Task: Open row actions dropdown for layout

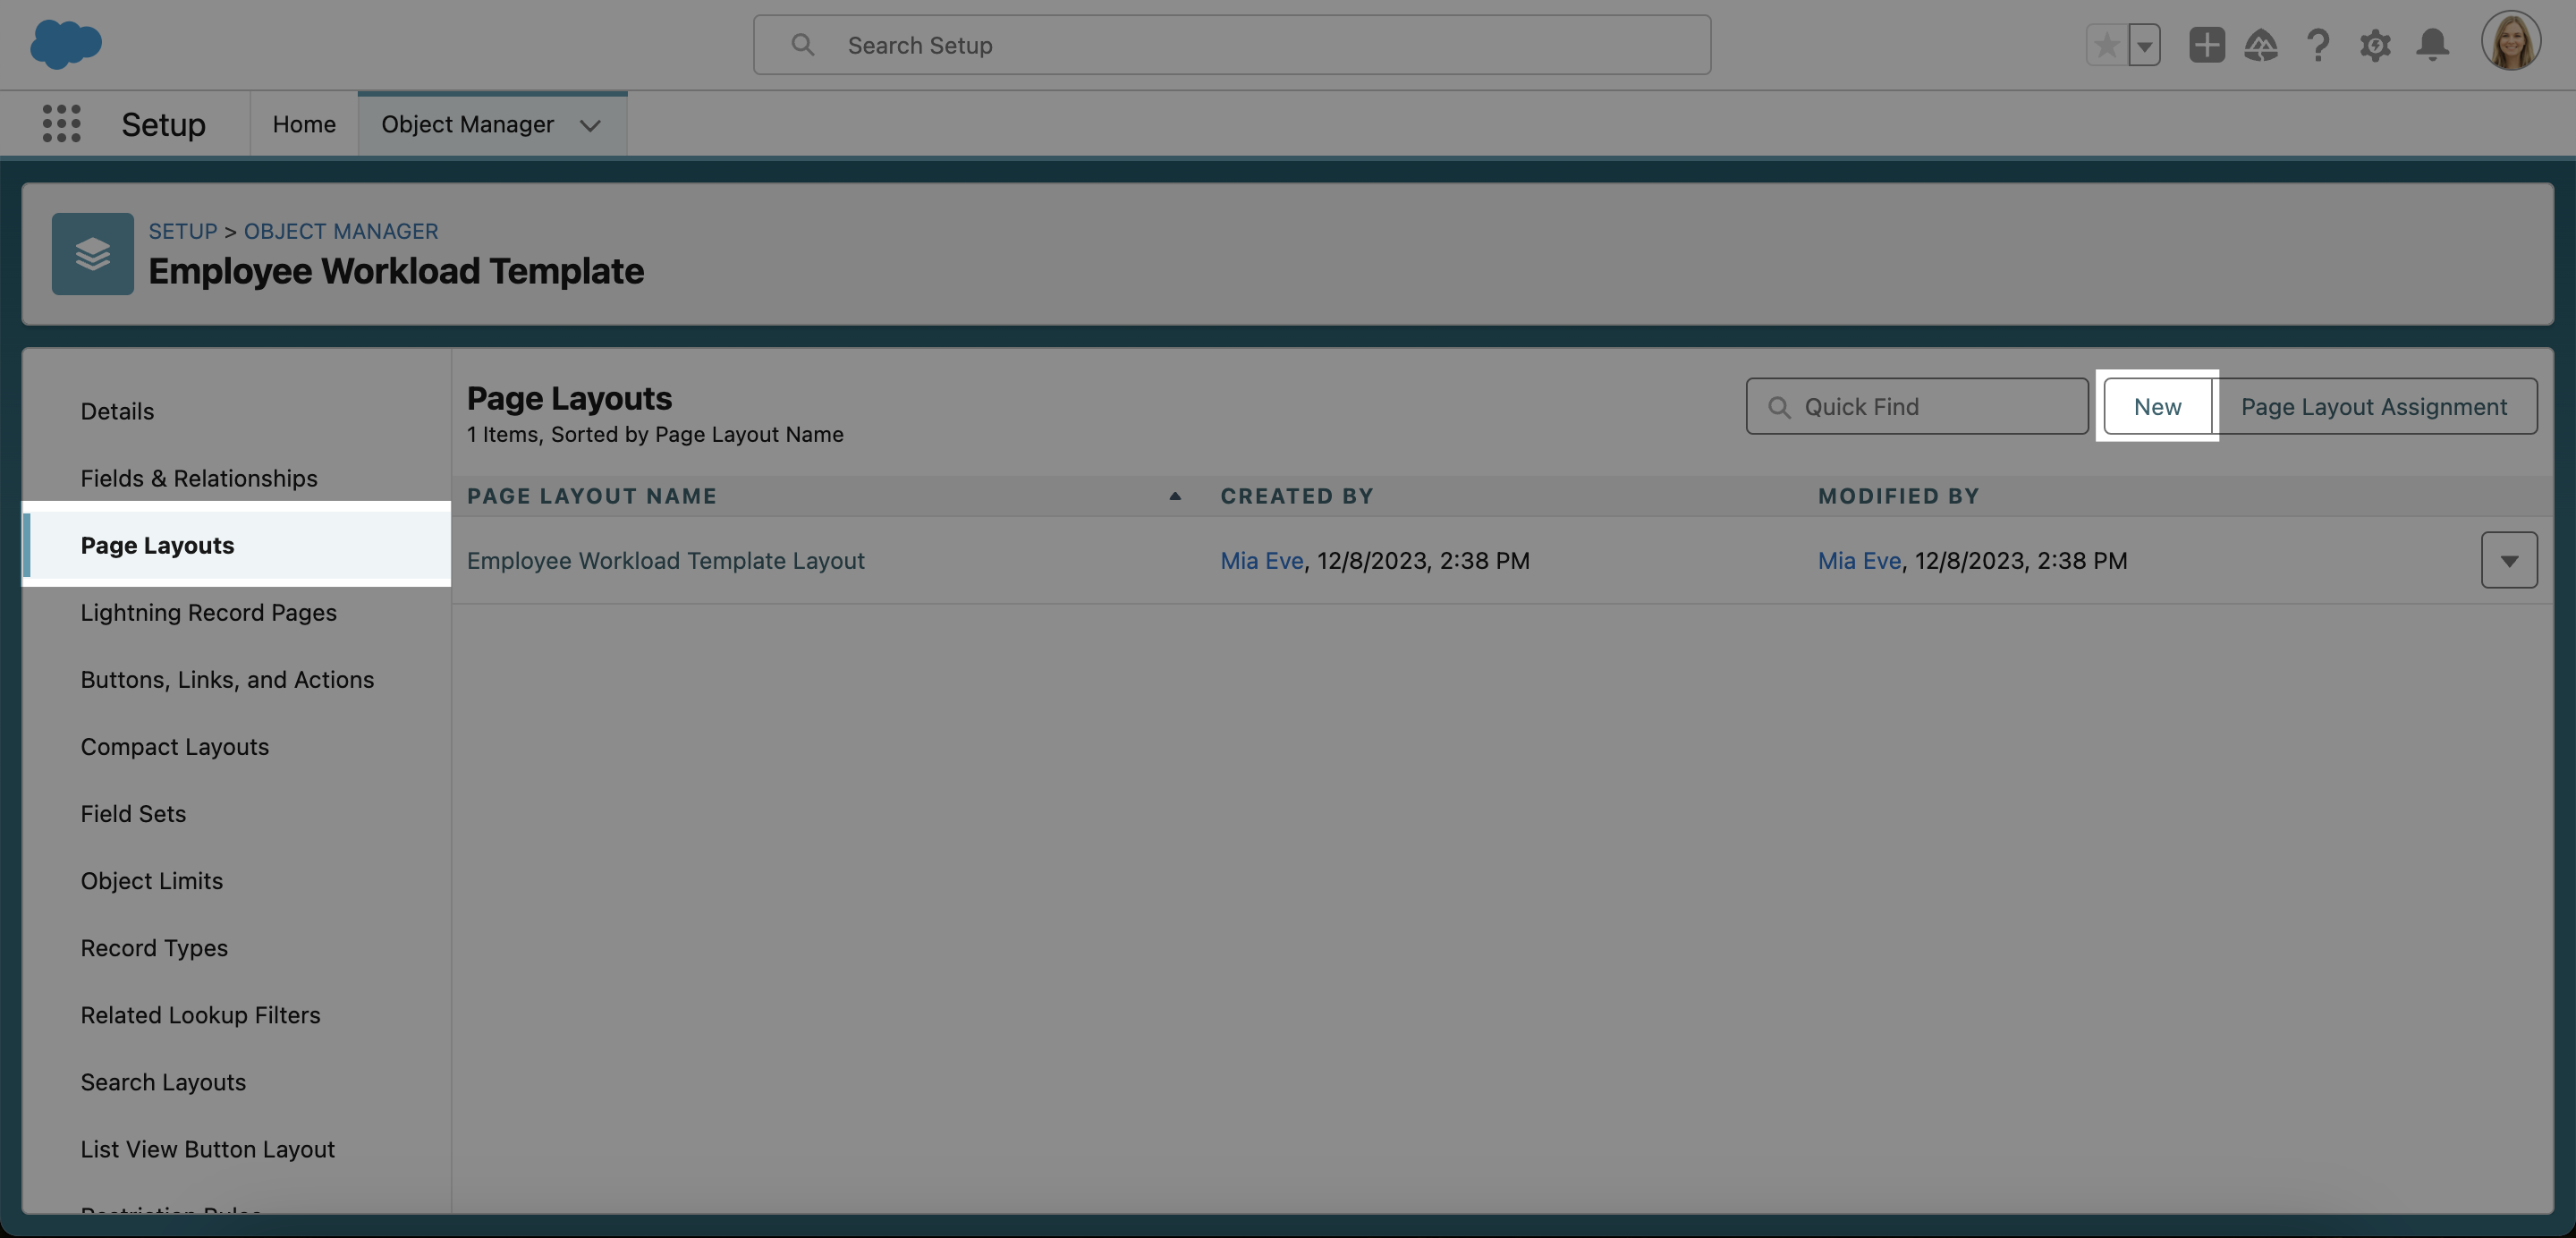Action: coord(2508,560)
